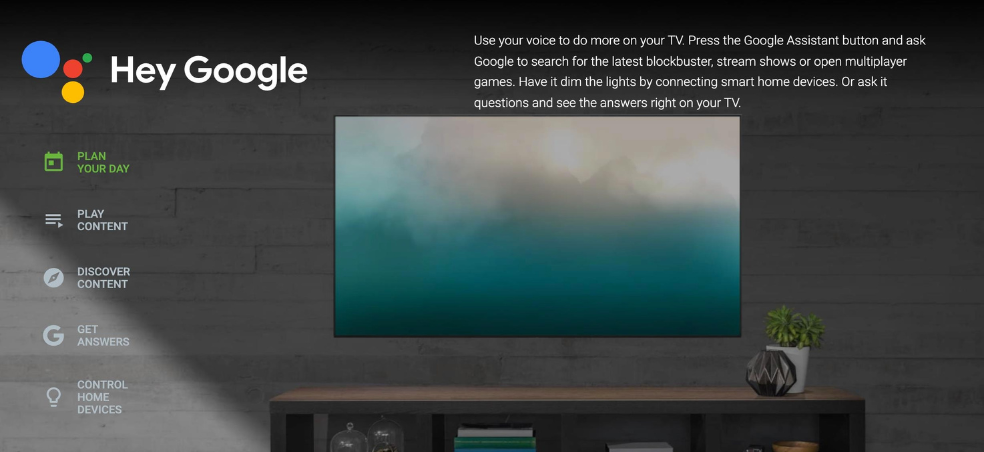The width and height of the screenshot is (984, 452).
Task: Click the red Assistant logo dot
Action: (x=73, y=68)
